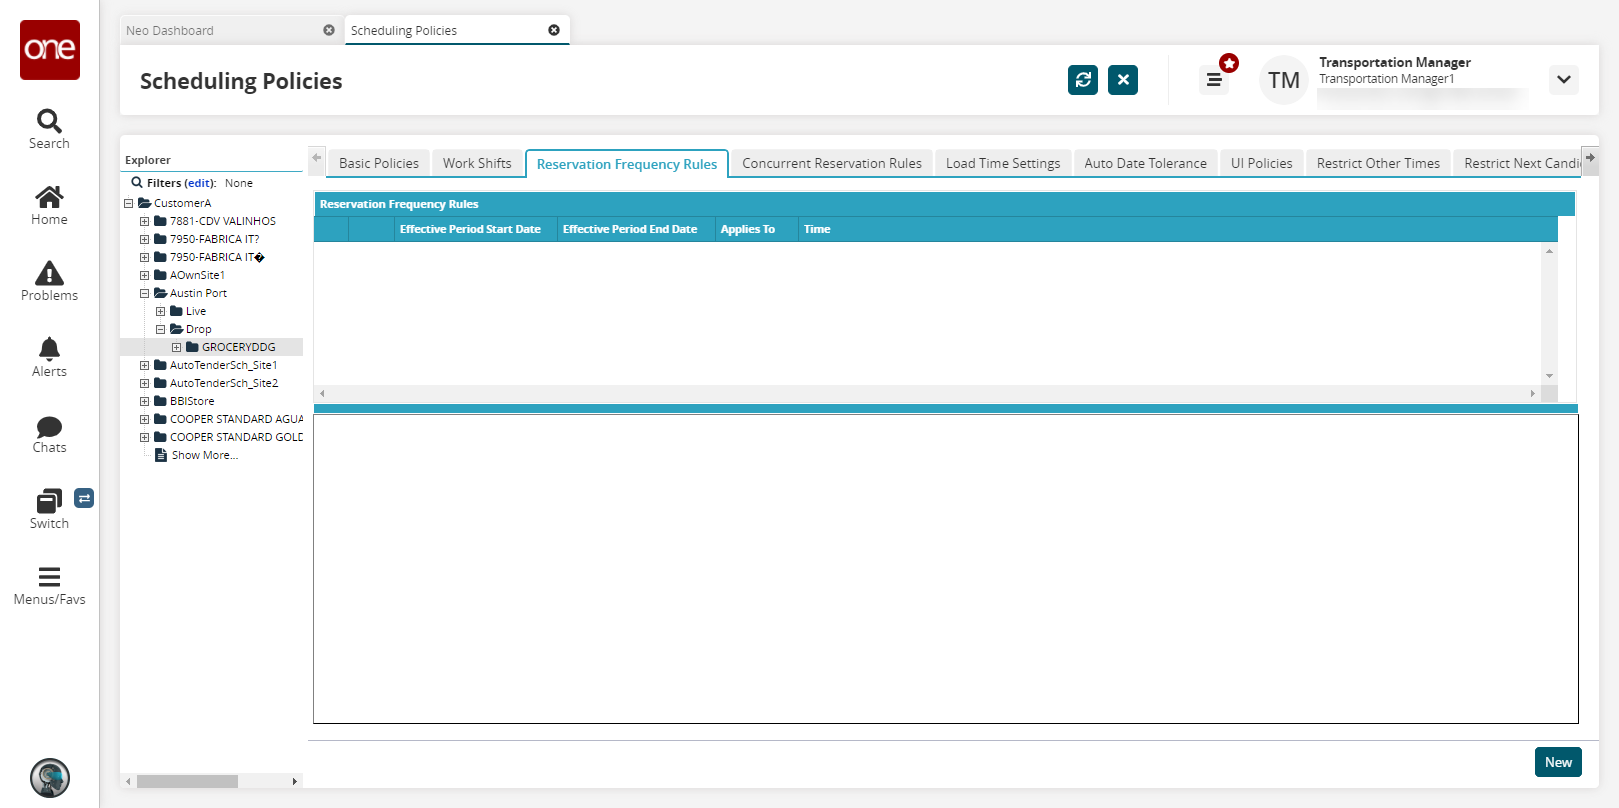This screenshot has height=808, width=1619.
Task: Switch to the Basic Policies tab
Action: (379, 163)
